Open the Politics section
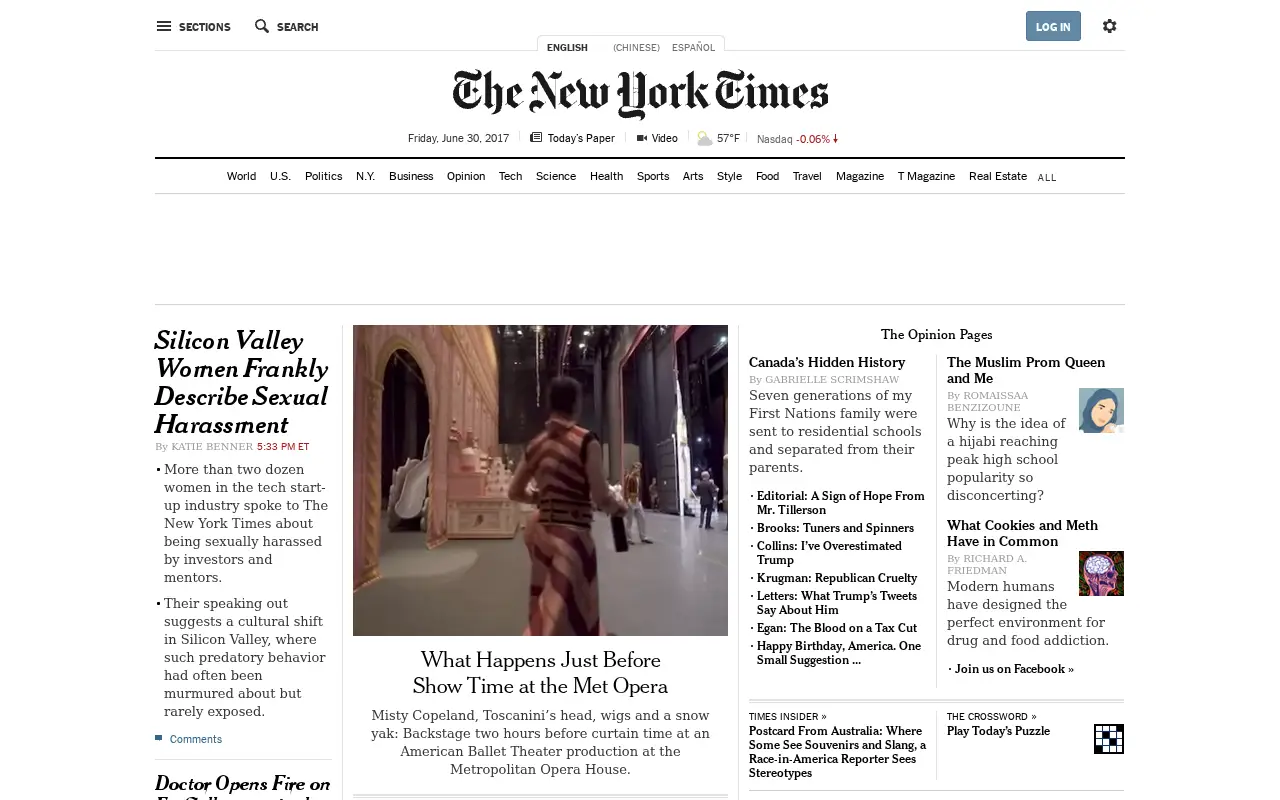Screen dimensions: 1280x800 tap(323, 176)
